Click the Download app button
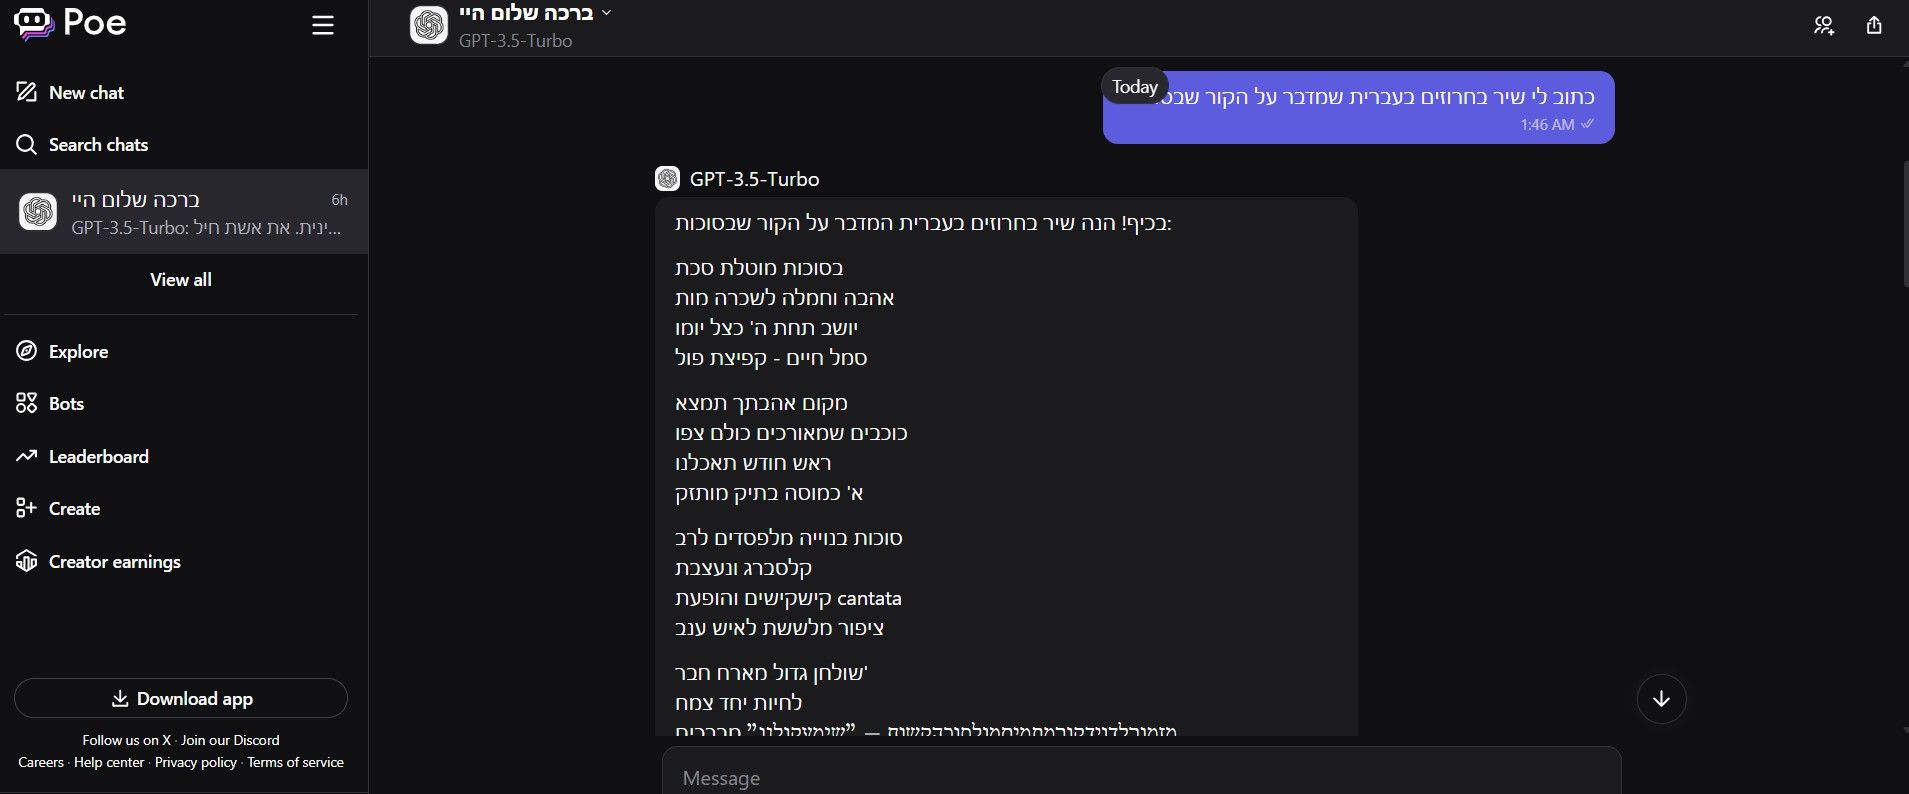 181,698
